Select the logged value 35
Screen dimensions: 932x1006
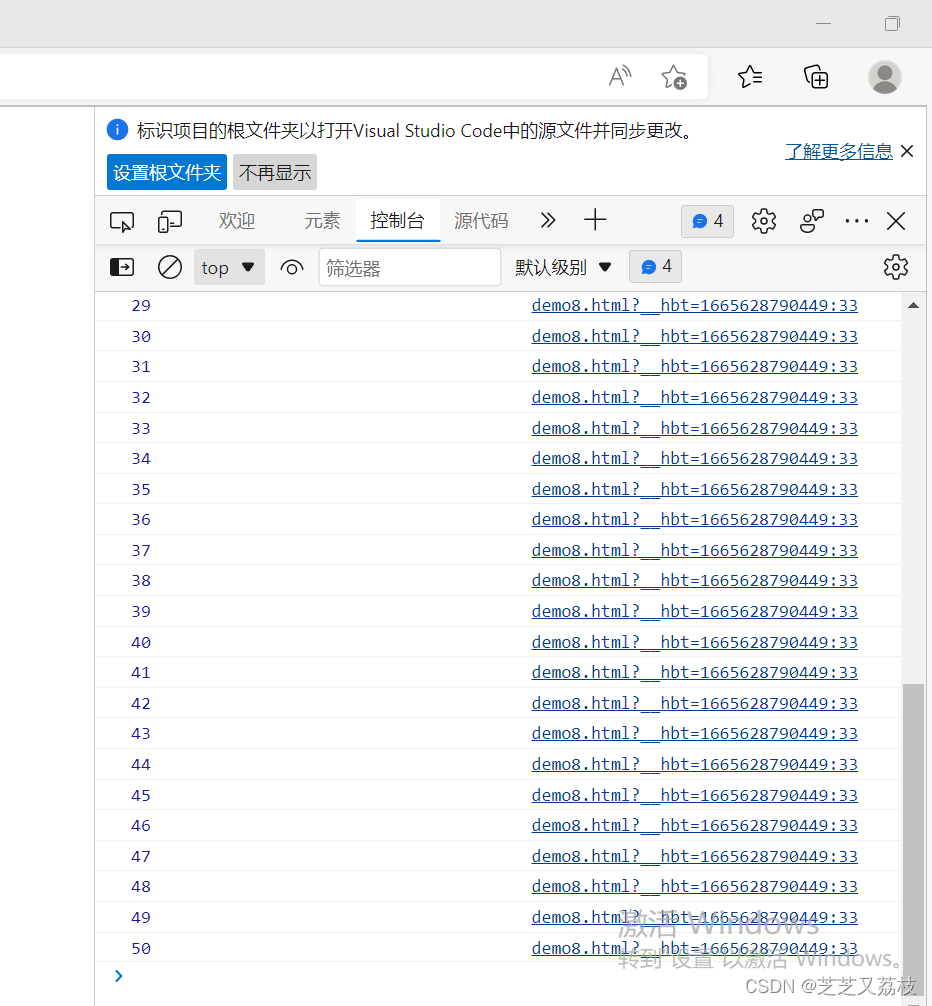[141, 490]
